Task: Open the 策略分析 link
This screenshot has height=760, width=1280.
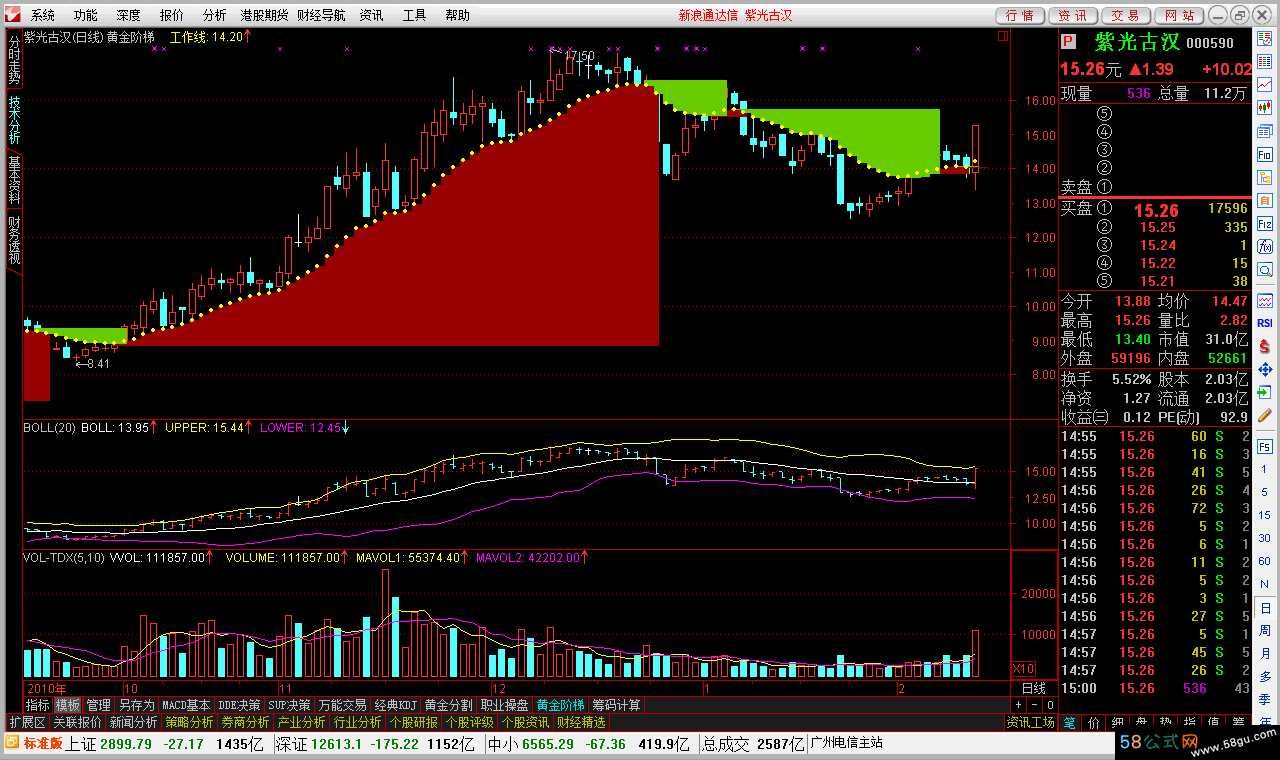Action: pyautogui.click(x=189, y=721)
